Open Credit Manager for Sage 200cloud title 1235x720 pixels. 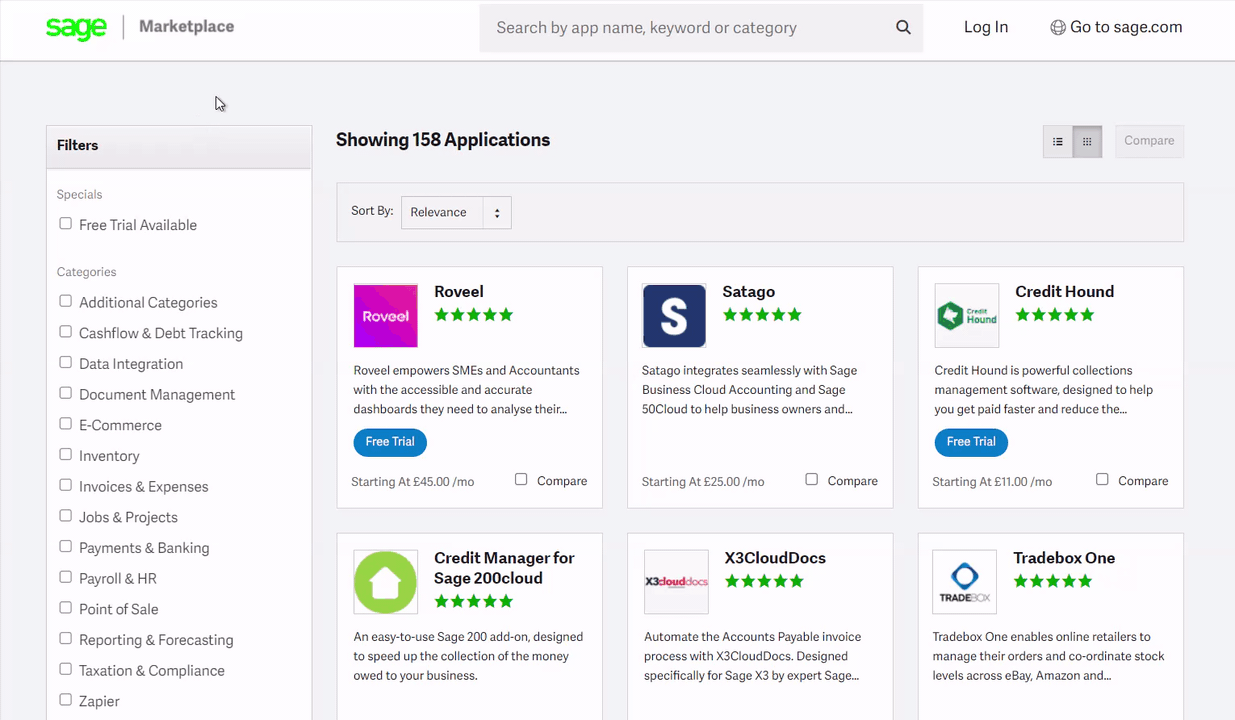[x=504, y=568]
